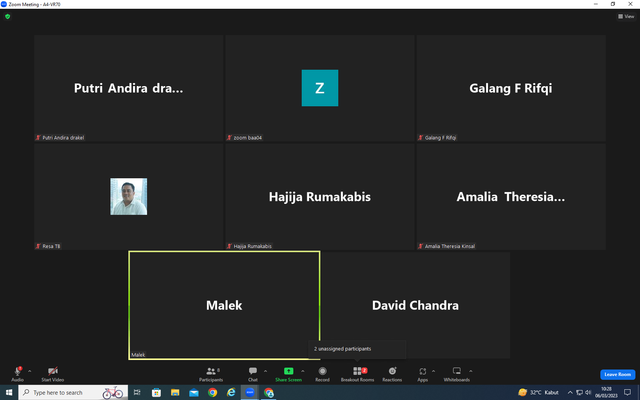Select Amalia Theresia's video tile
Viewport: 640px width, 400px height.
point(511,196)
